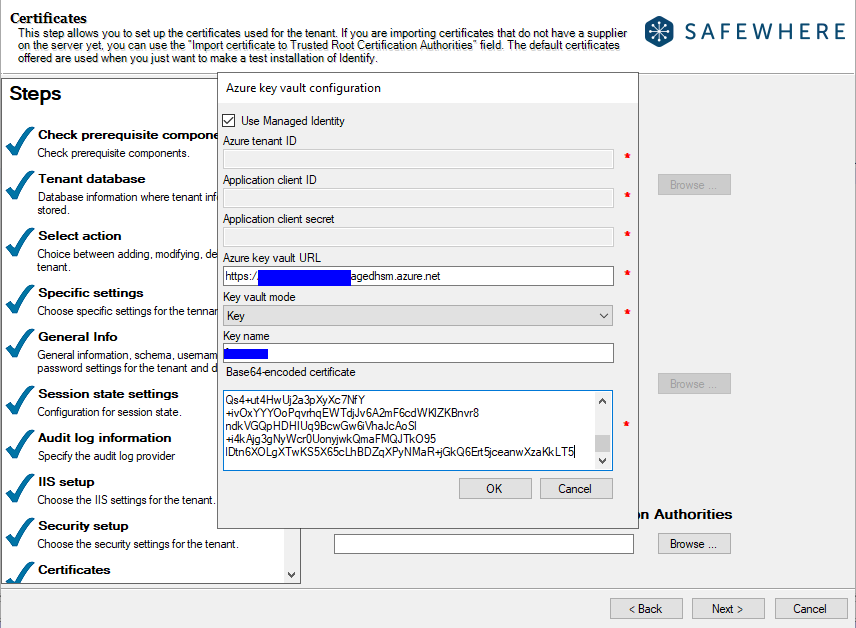The image size is (856, 628).
Task: Cancel the Azure key vault configuration dialog
Action: click(575, 489)
